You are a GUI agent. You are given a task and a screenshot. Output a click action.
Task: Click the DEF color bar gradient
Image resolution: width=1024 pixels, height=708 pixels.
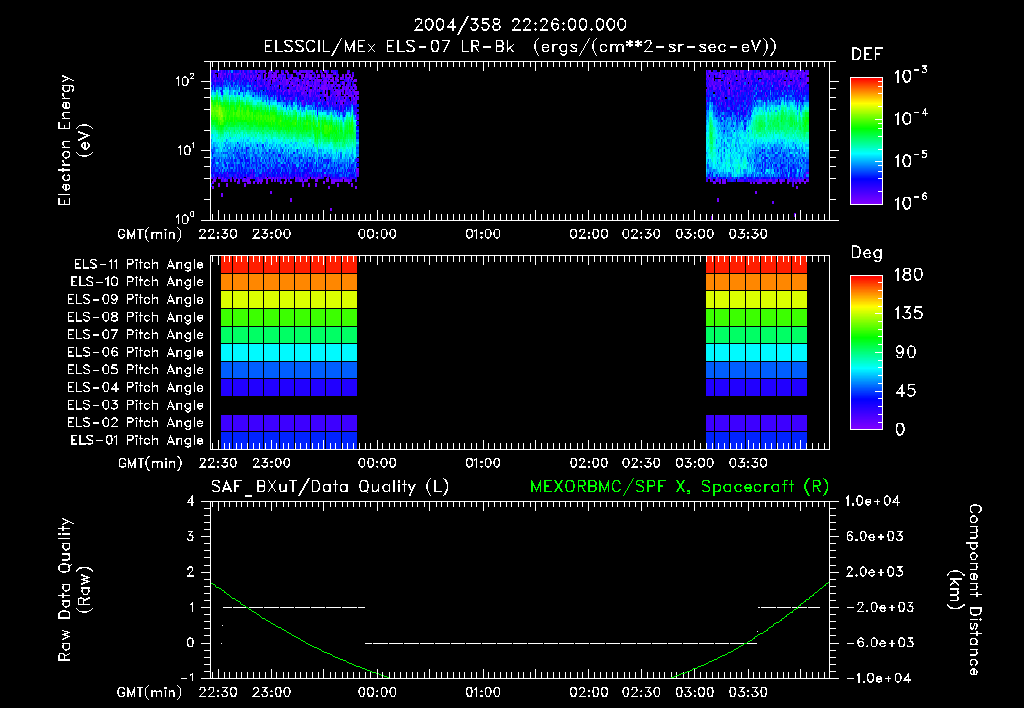(866, 140)
